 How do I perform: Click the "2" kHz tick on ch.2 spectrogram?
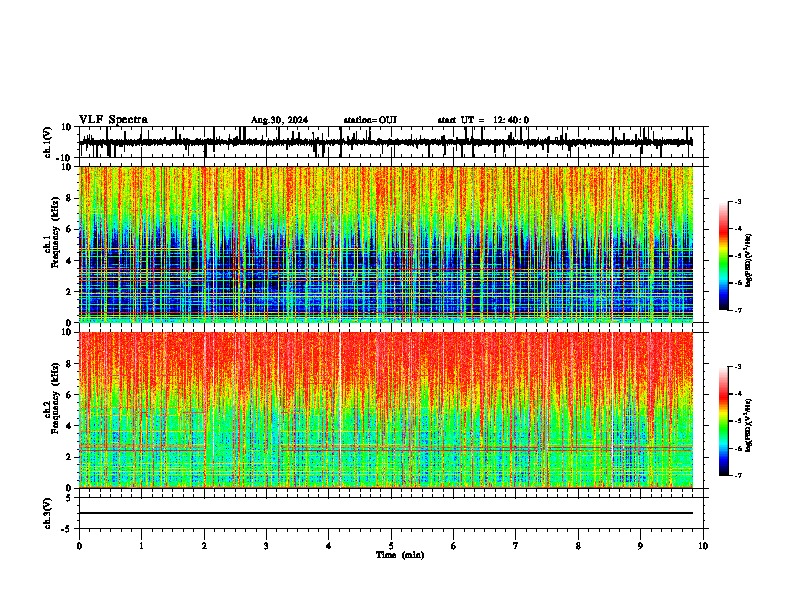point(70,457)
